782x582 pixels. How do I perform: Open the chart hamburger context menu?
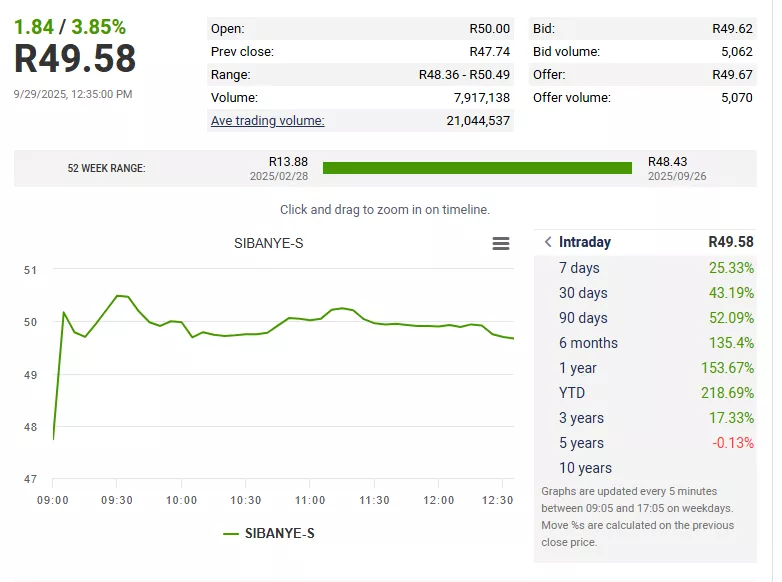point(501,243)
